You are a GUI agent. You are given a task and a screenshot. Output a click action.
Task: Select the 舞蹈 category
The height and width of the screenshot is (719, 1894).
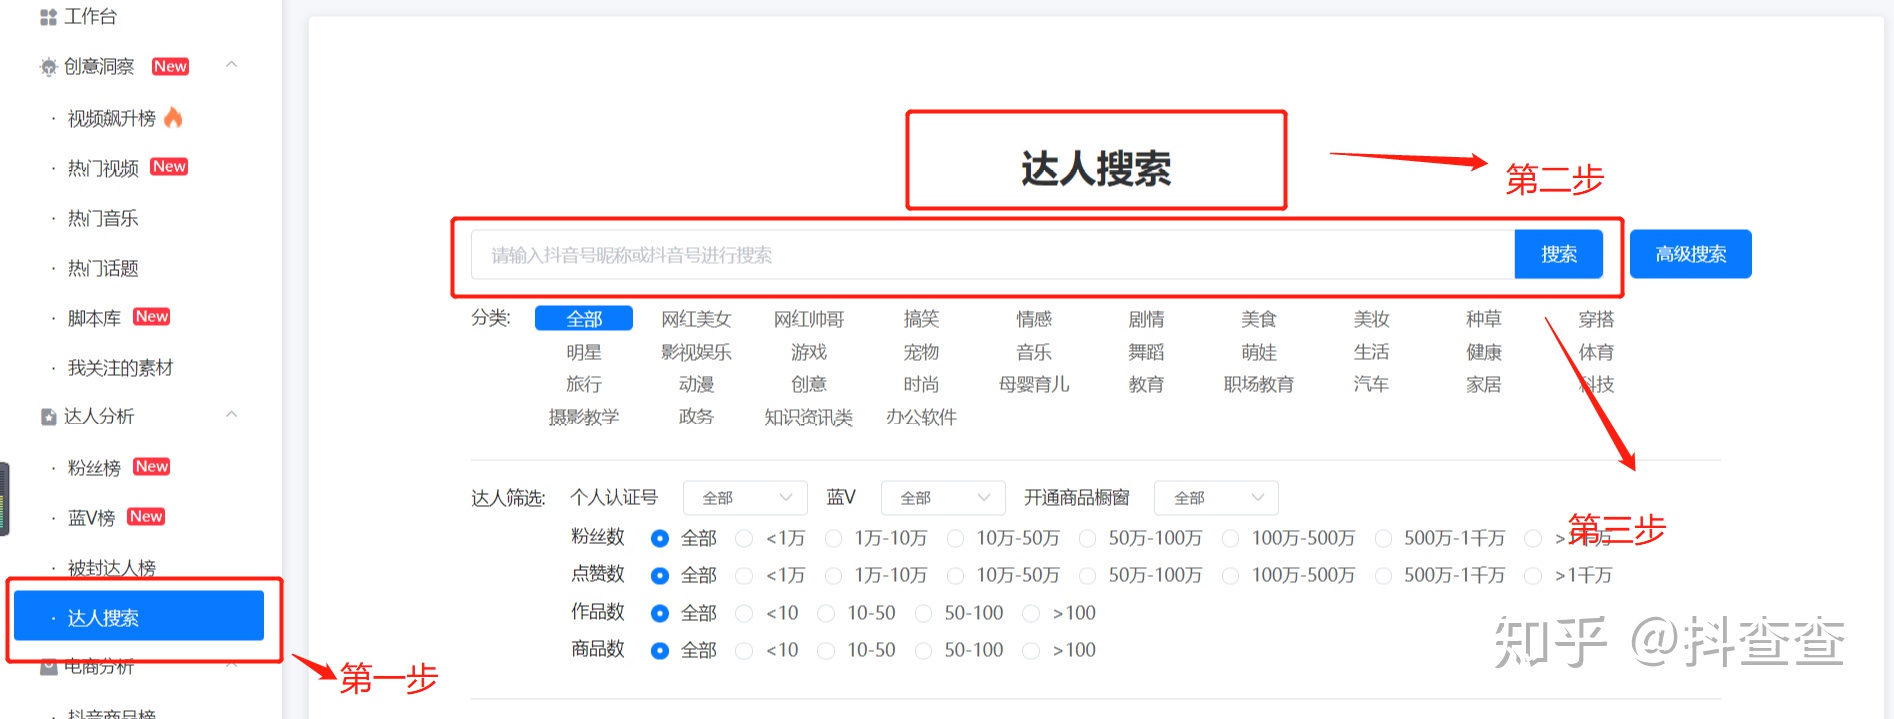[x=1146, y=352]
